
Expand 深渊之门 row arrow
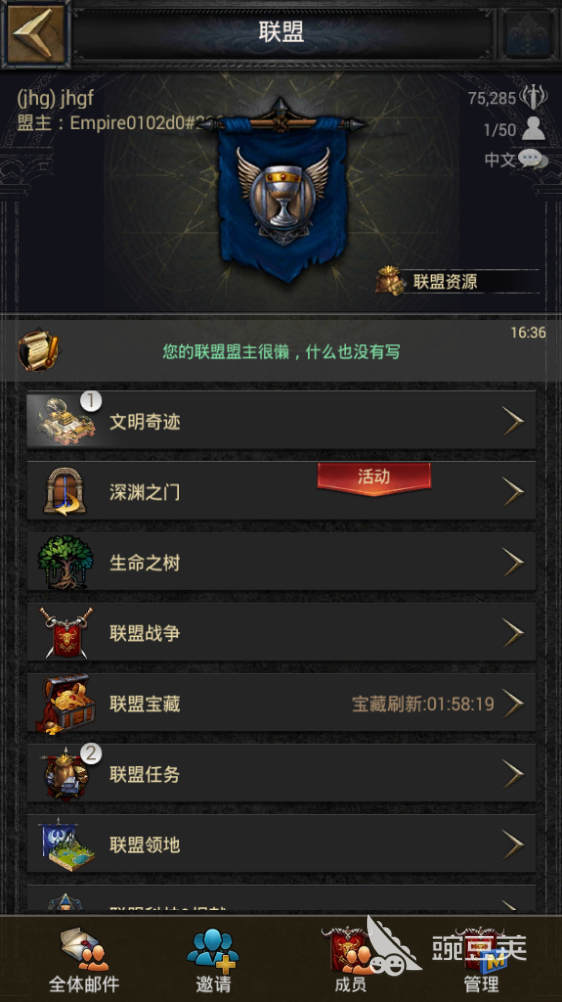(513, 491)
